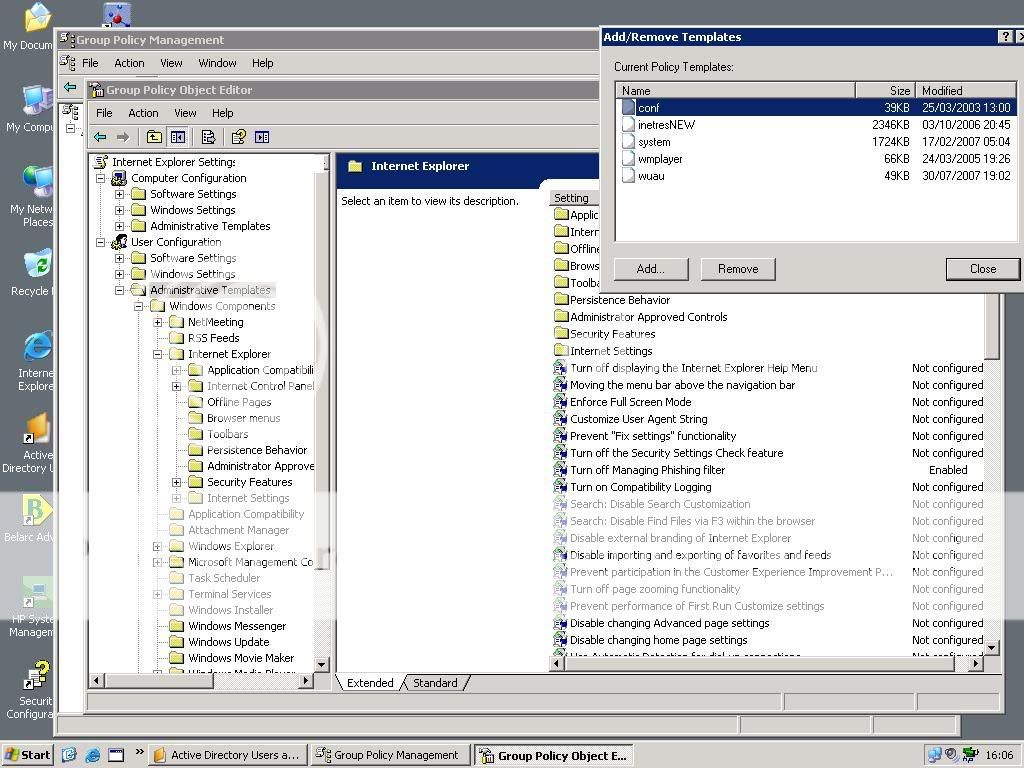Screen dimensions: 1024x768
Task: Switch to Group Policy Management taskbar button
Action: tap(390, 755)
